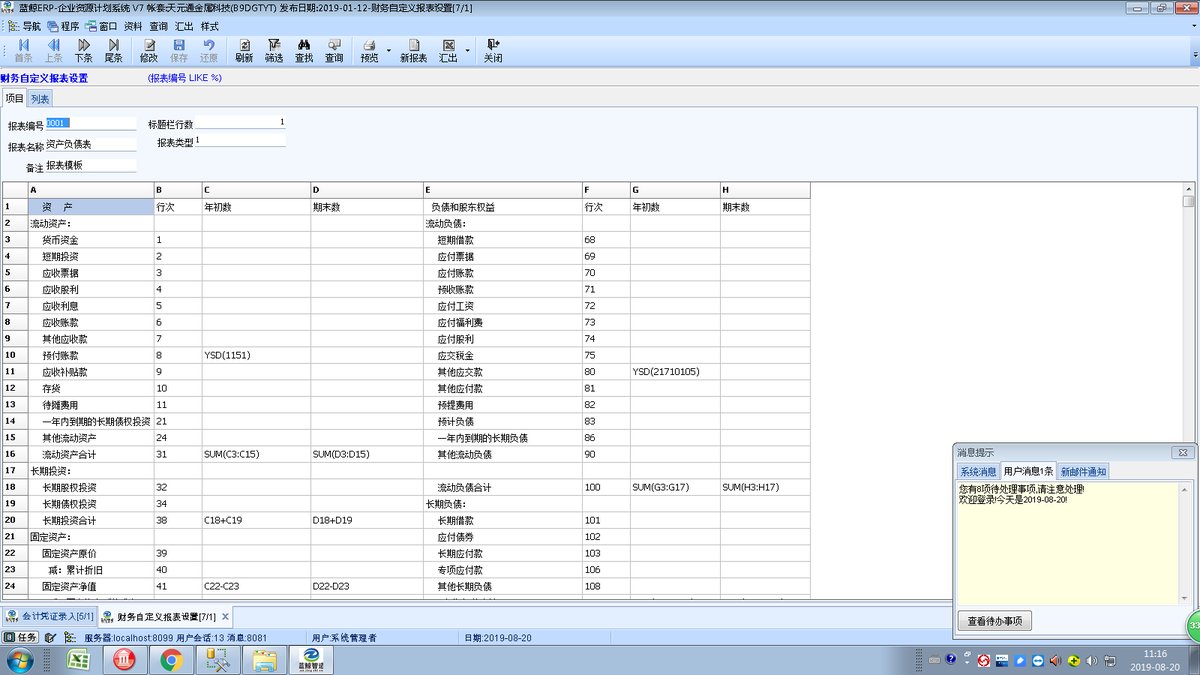Click the 查看待办事项 button
The height and width of the screenshot is (675, 1200).
click(995, 621)
